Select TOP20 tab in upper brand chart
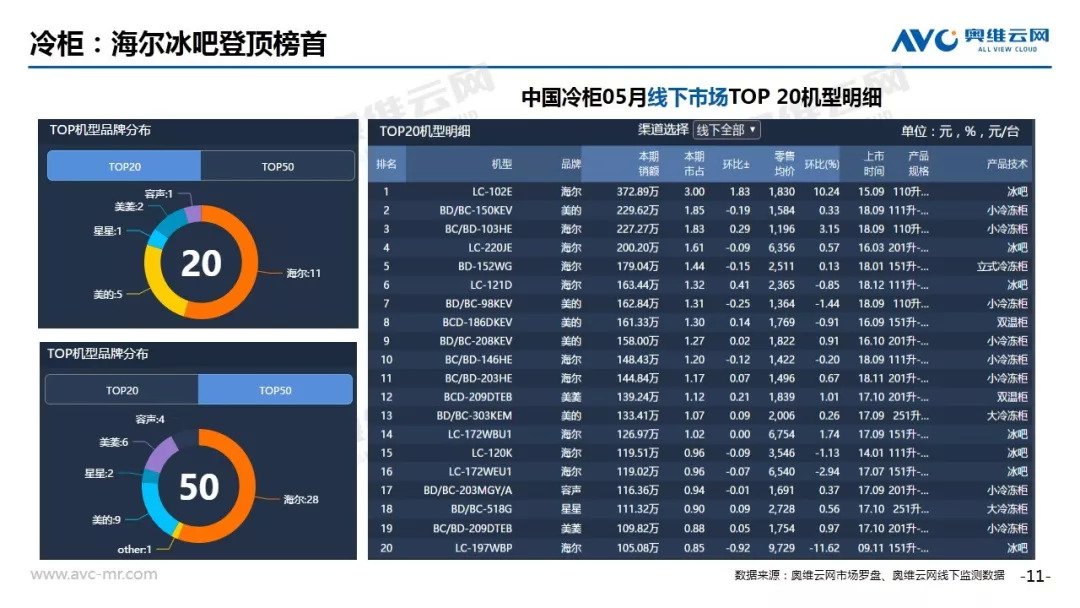This screenshot has height=608, width=1080. [125, 166]
